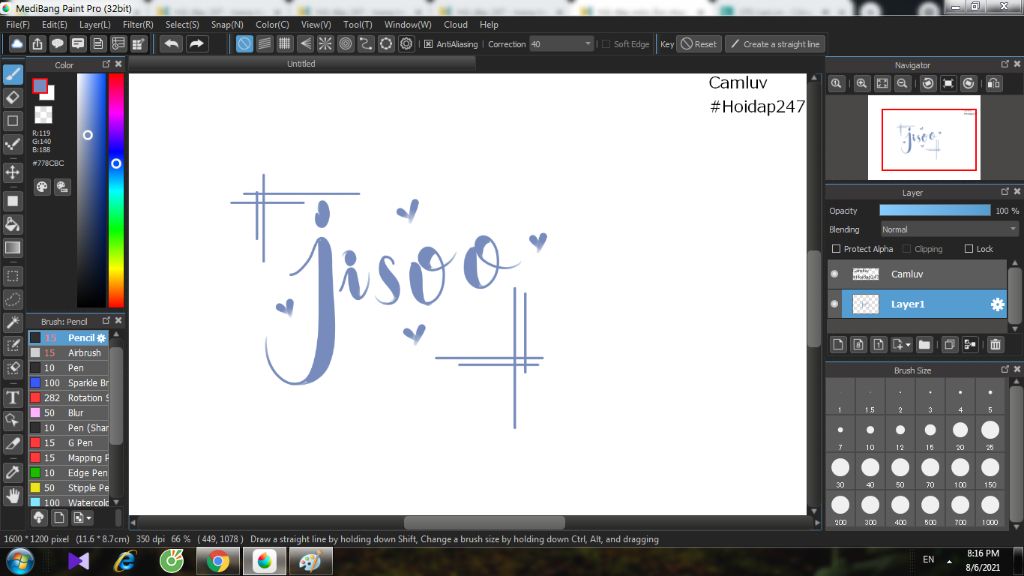Image resolution: width=1024 pixels, height=576 pixels.
Task: Select the Lasso tool
Action: click(12, 300)
